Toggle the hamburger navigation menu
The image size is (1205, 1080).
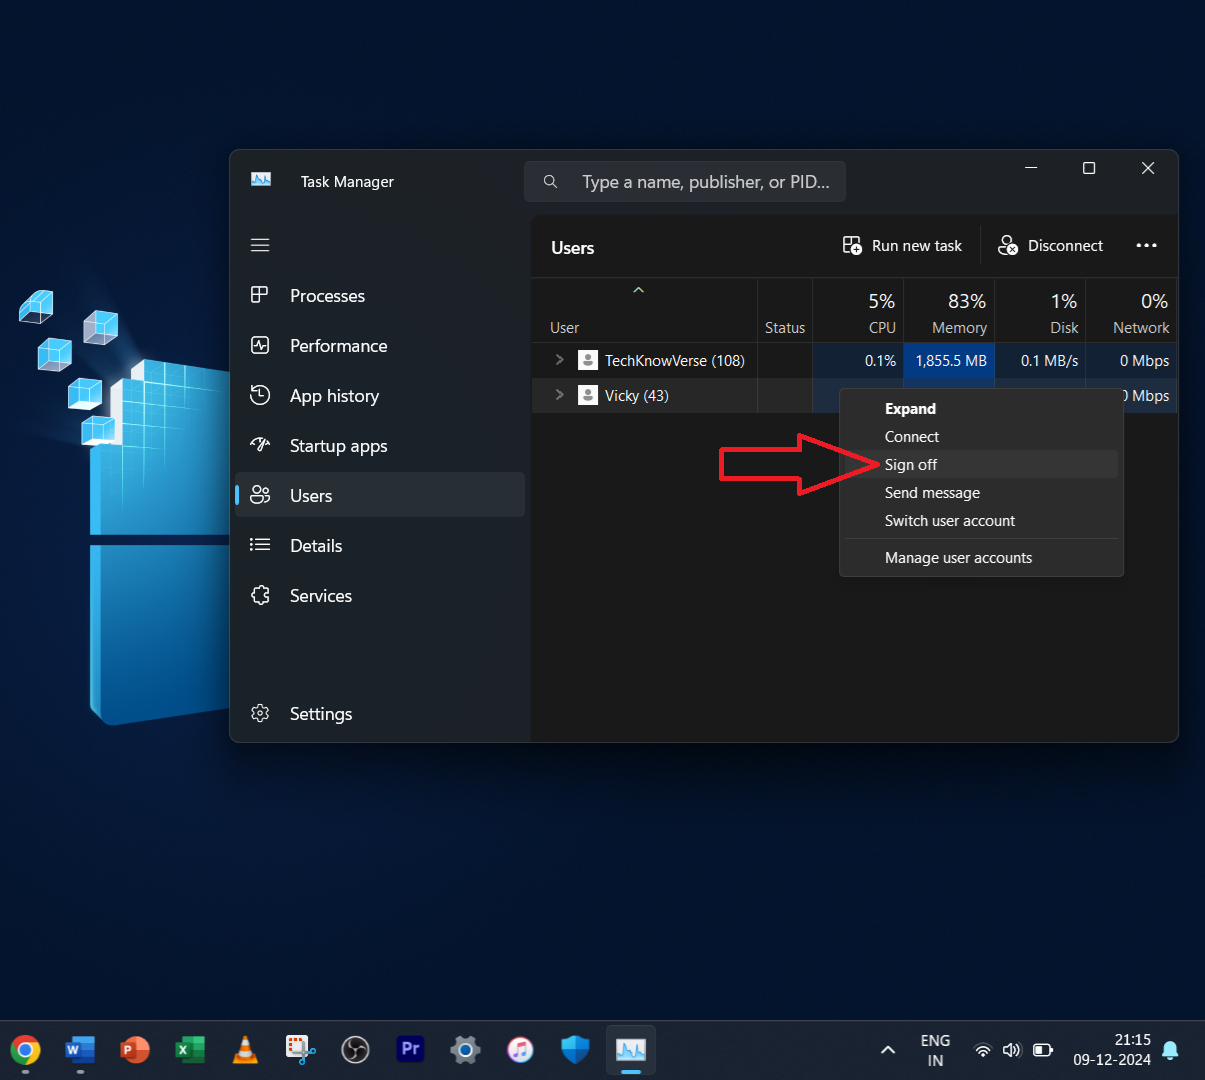[260, 245]
